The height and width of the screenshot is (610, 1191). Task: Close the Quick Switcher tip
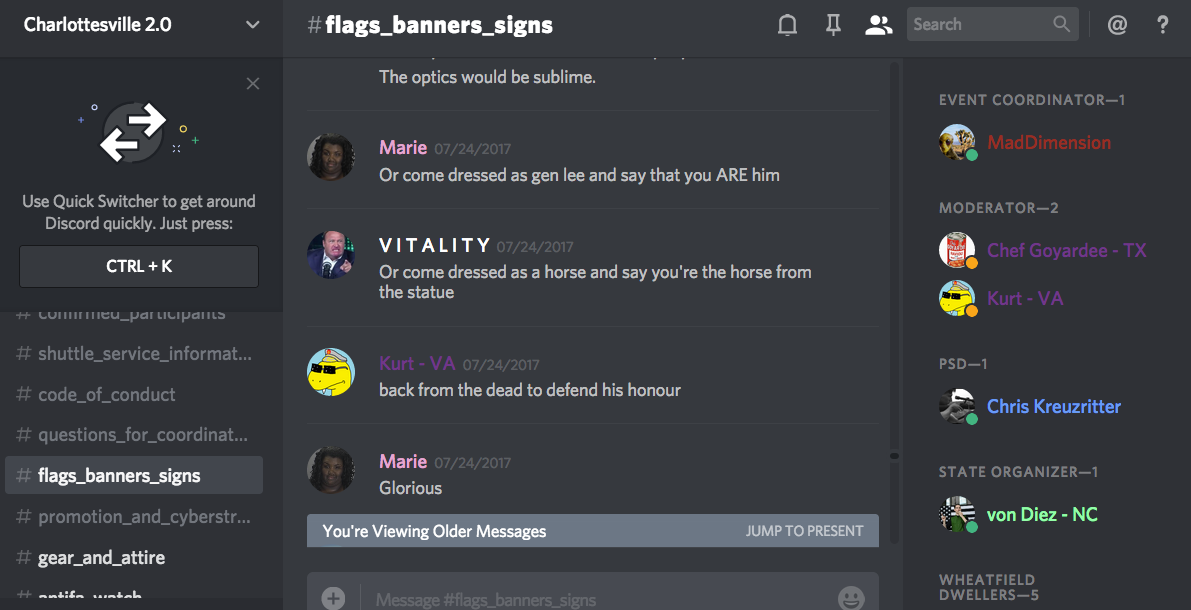253,84
